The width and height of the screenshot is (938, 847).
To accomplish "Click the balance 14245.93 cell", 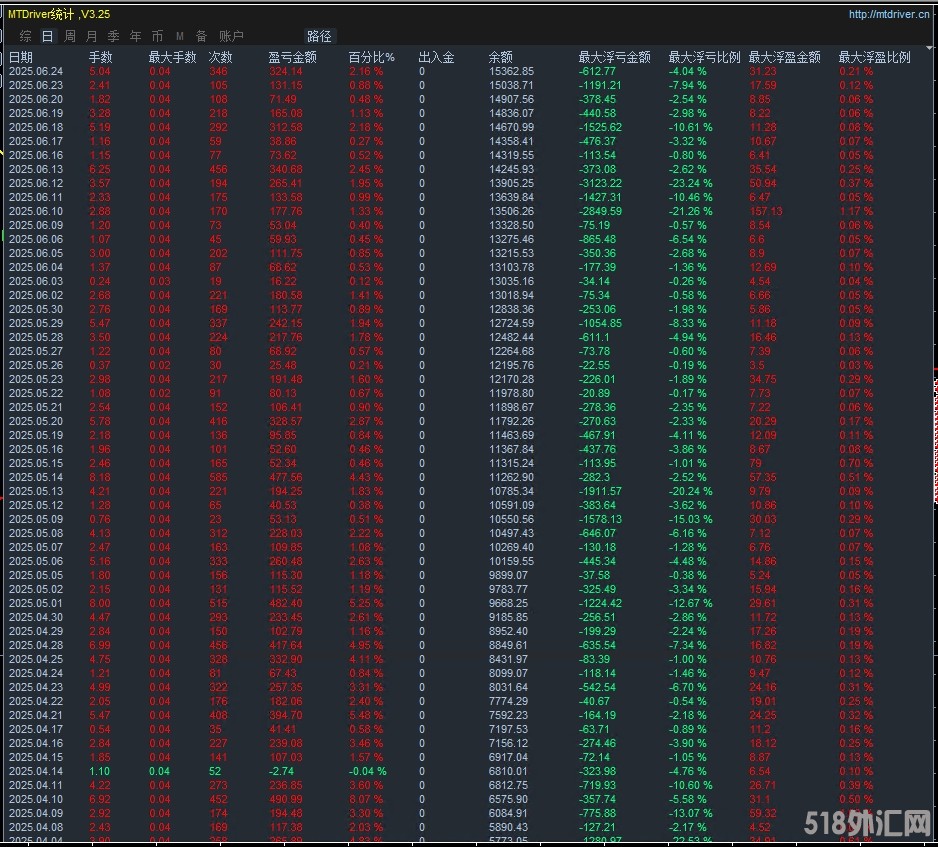I will point(511,169).
